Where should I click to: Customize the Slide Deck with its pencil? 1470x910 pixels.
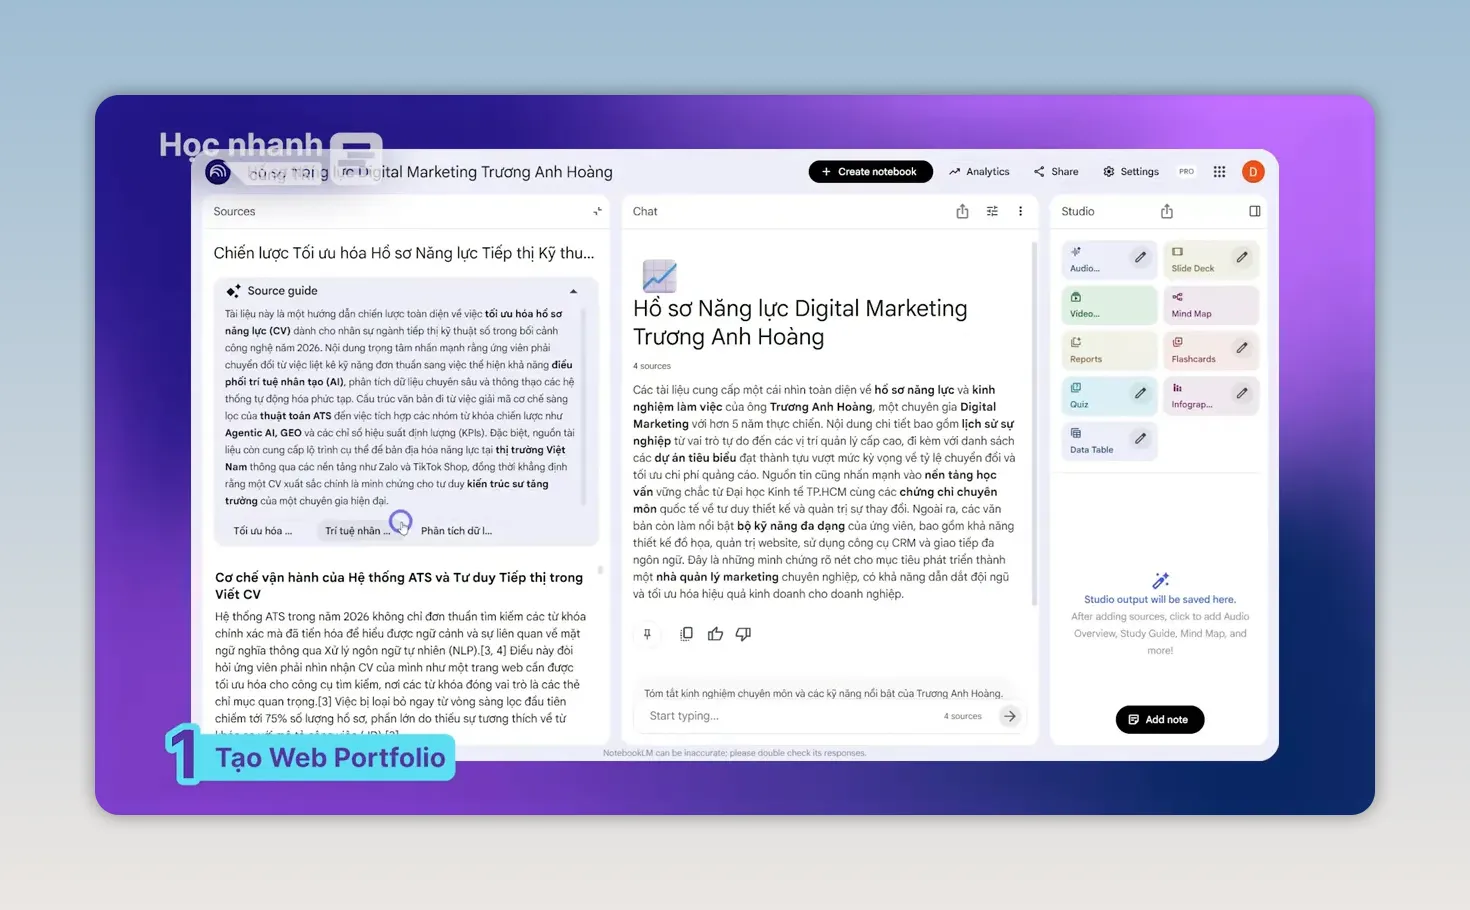tap(1241, 257)
